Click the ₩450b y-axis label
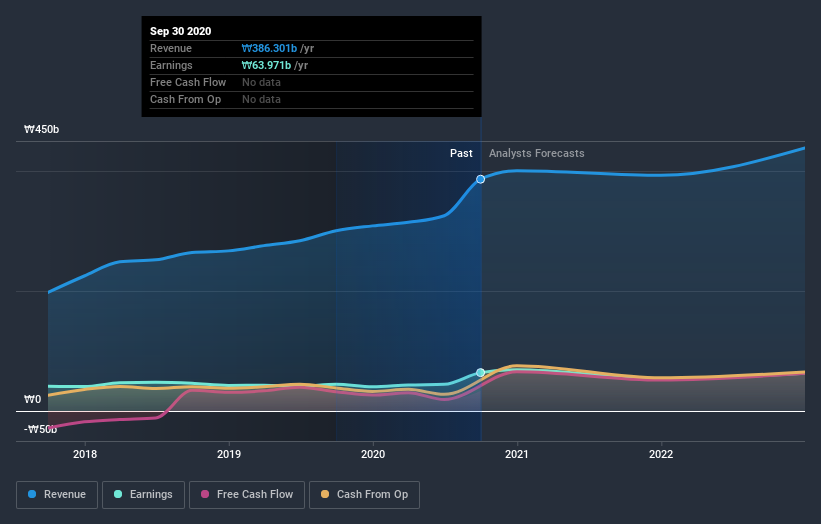Image resolution: width=821 pixels, height=524 pixels. (x=41, y=129)
